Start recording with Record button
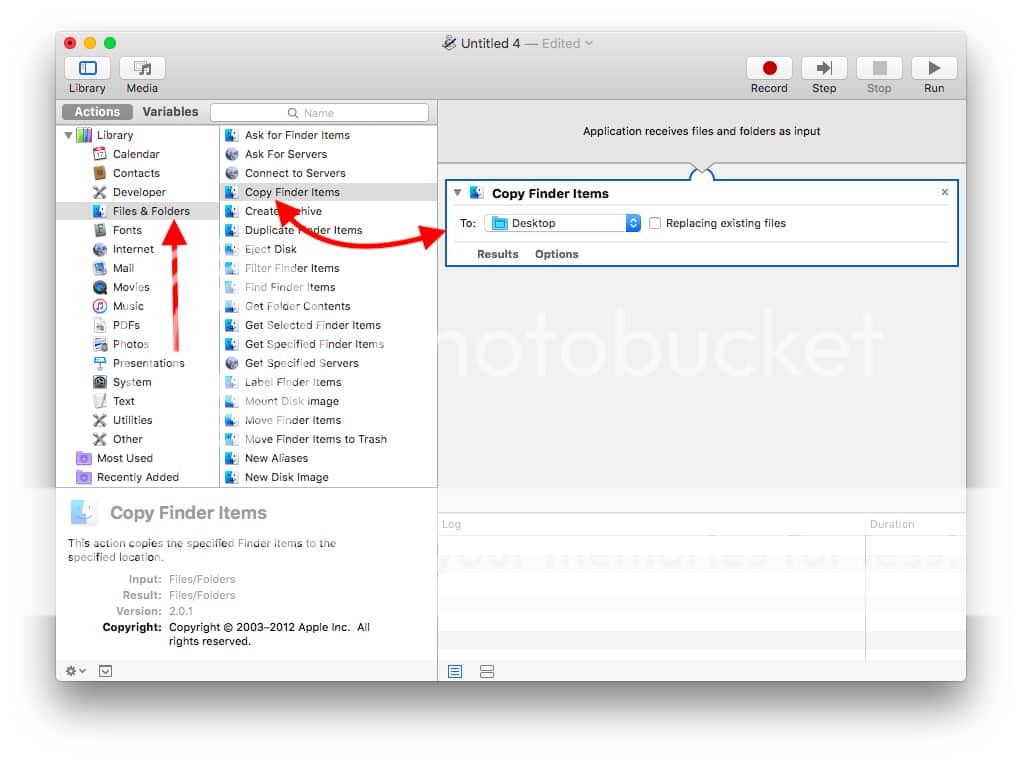1022x761 pixels. 769,68
